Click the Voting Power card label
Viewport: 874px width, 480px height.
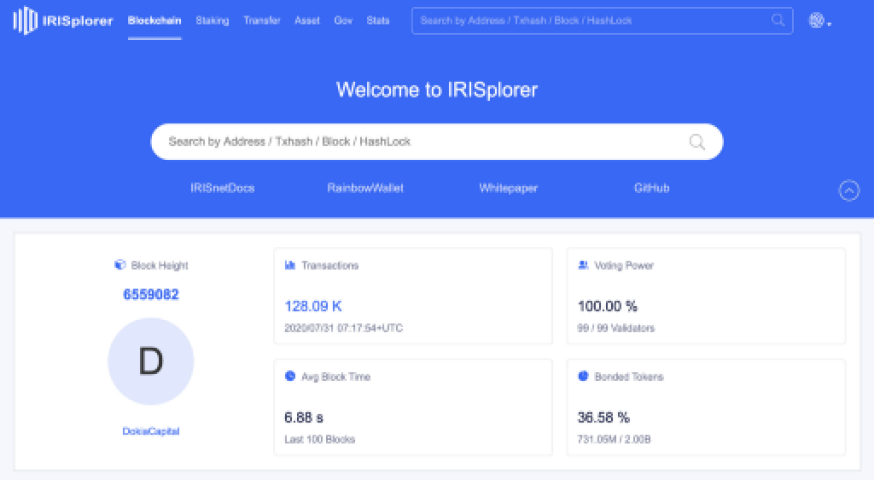(x=624, y=265)
